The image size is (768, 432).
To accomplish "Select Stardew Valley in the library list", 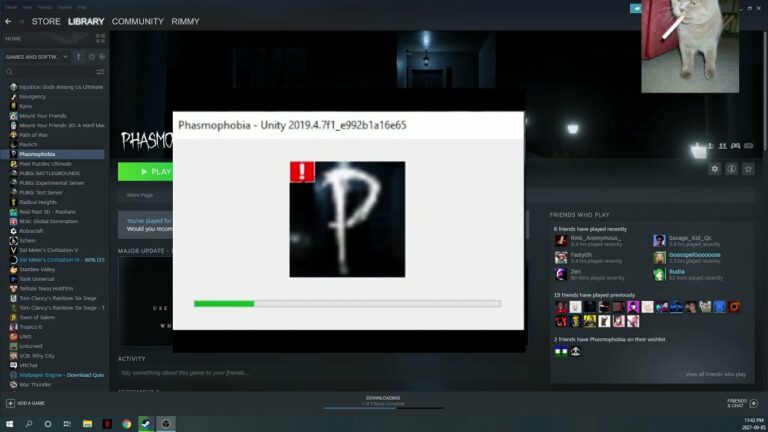I will 37,269.
